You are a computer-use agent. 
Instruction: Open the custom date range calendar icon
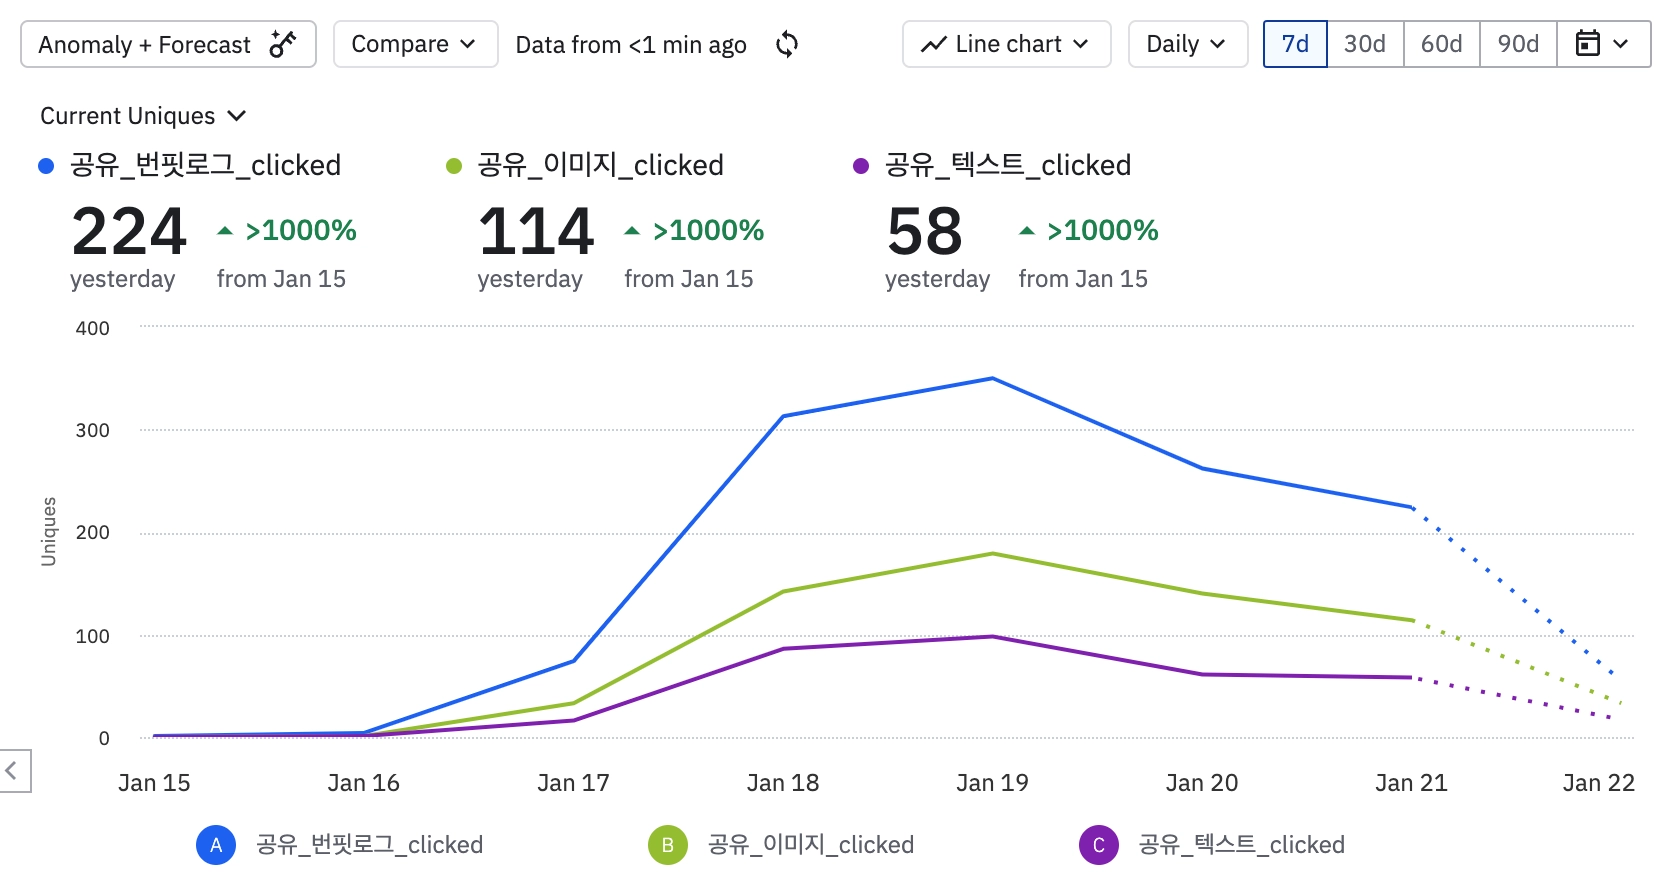pyautogui.click(x=1588, y=44)
